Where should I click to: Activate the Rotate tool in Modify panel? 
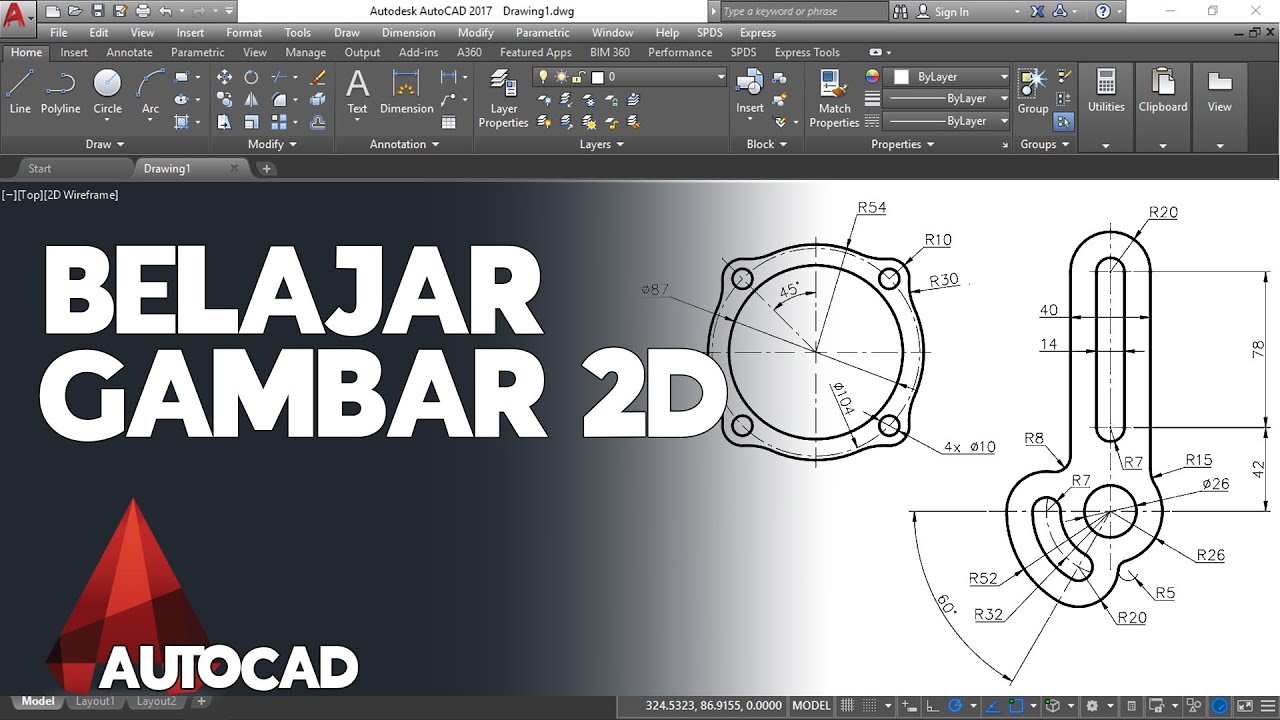(252, 77)
